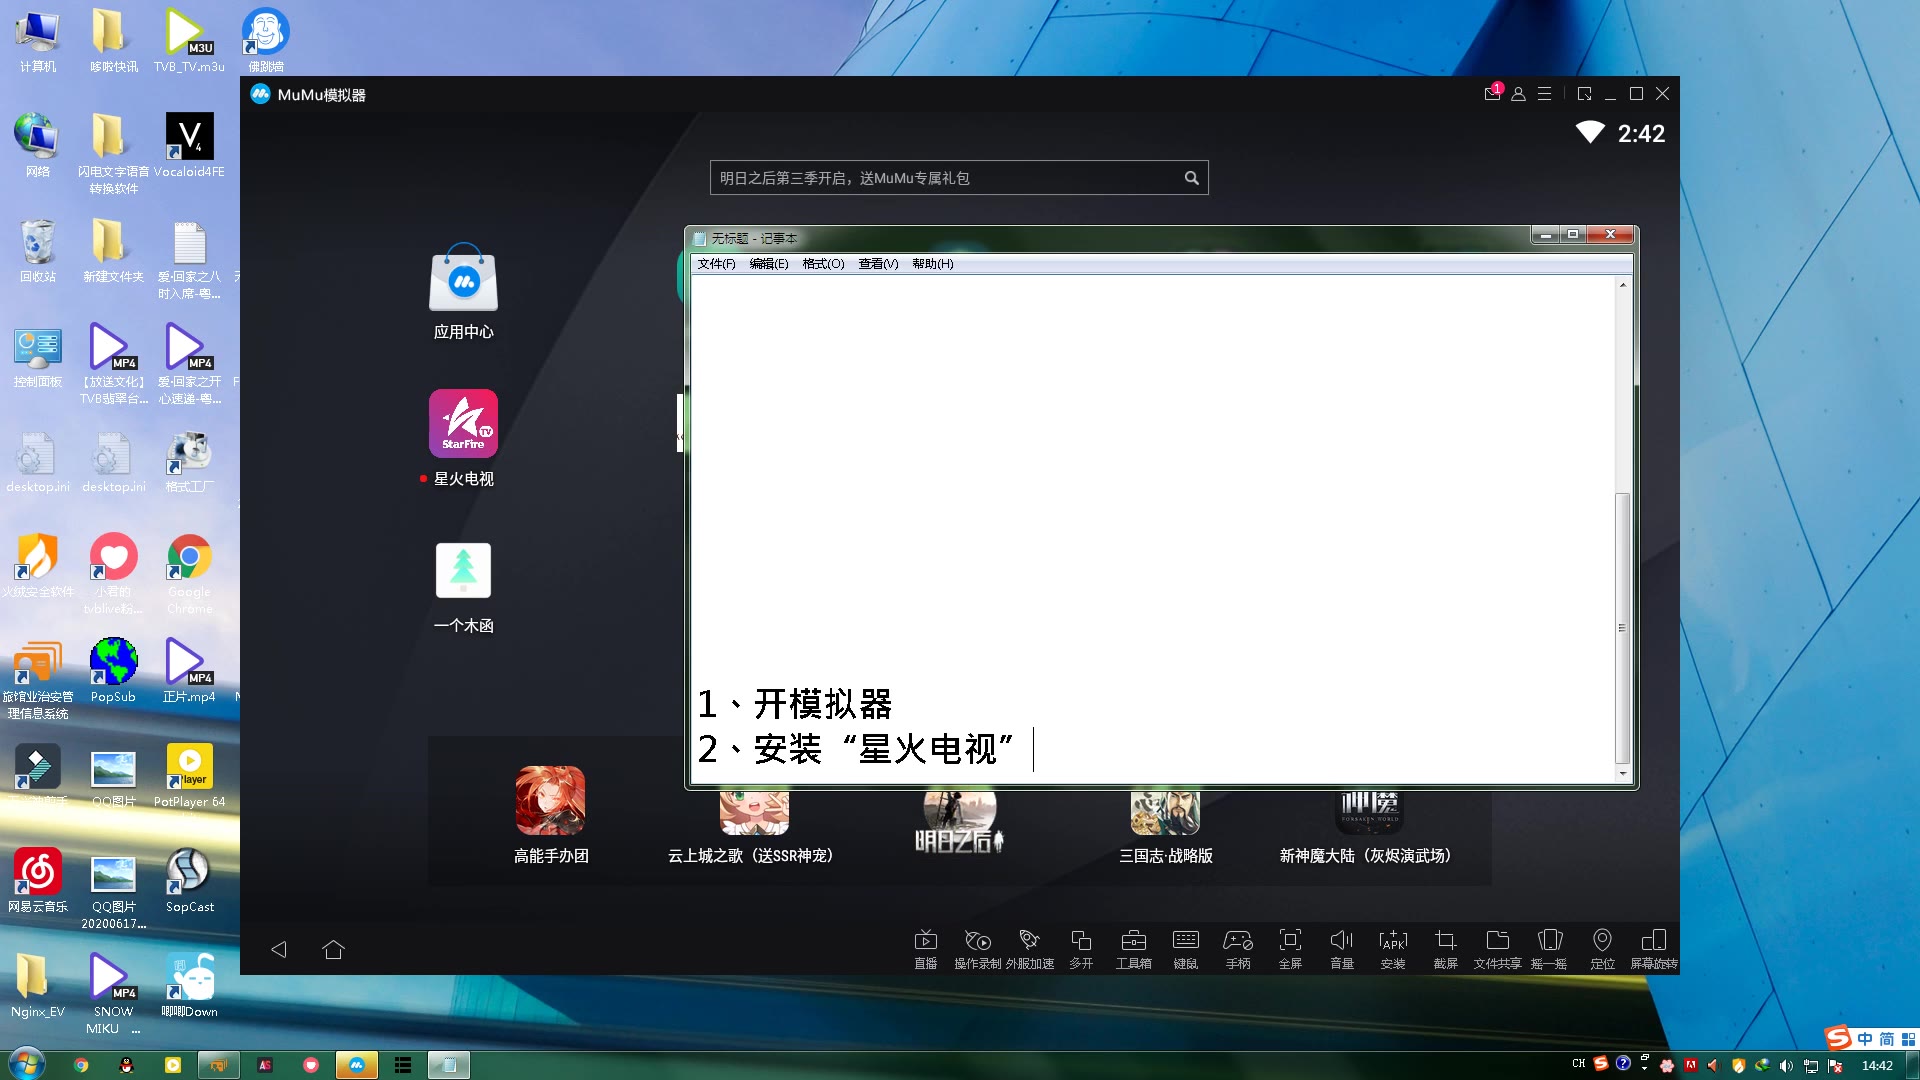
Task: Open 计算机 desktop icon
Action: pos(37,40)
